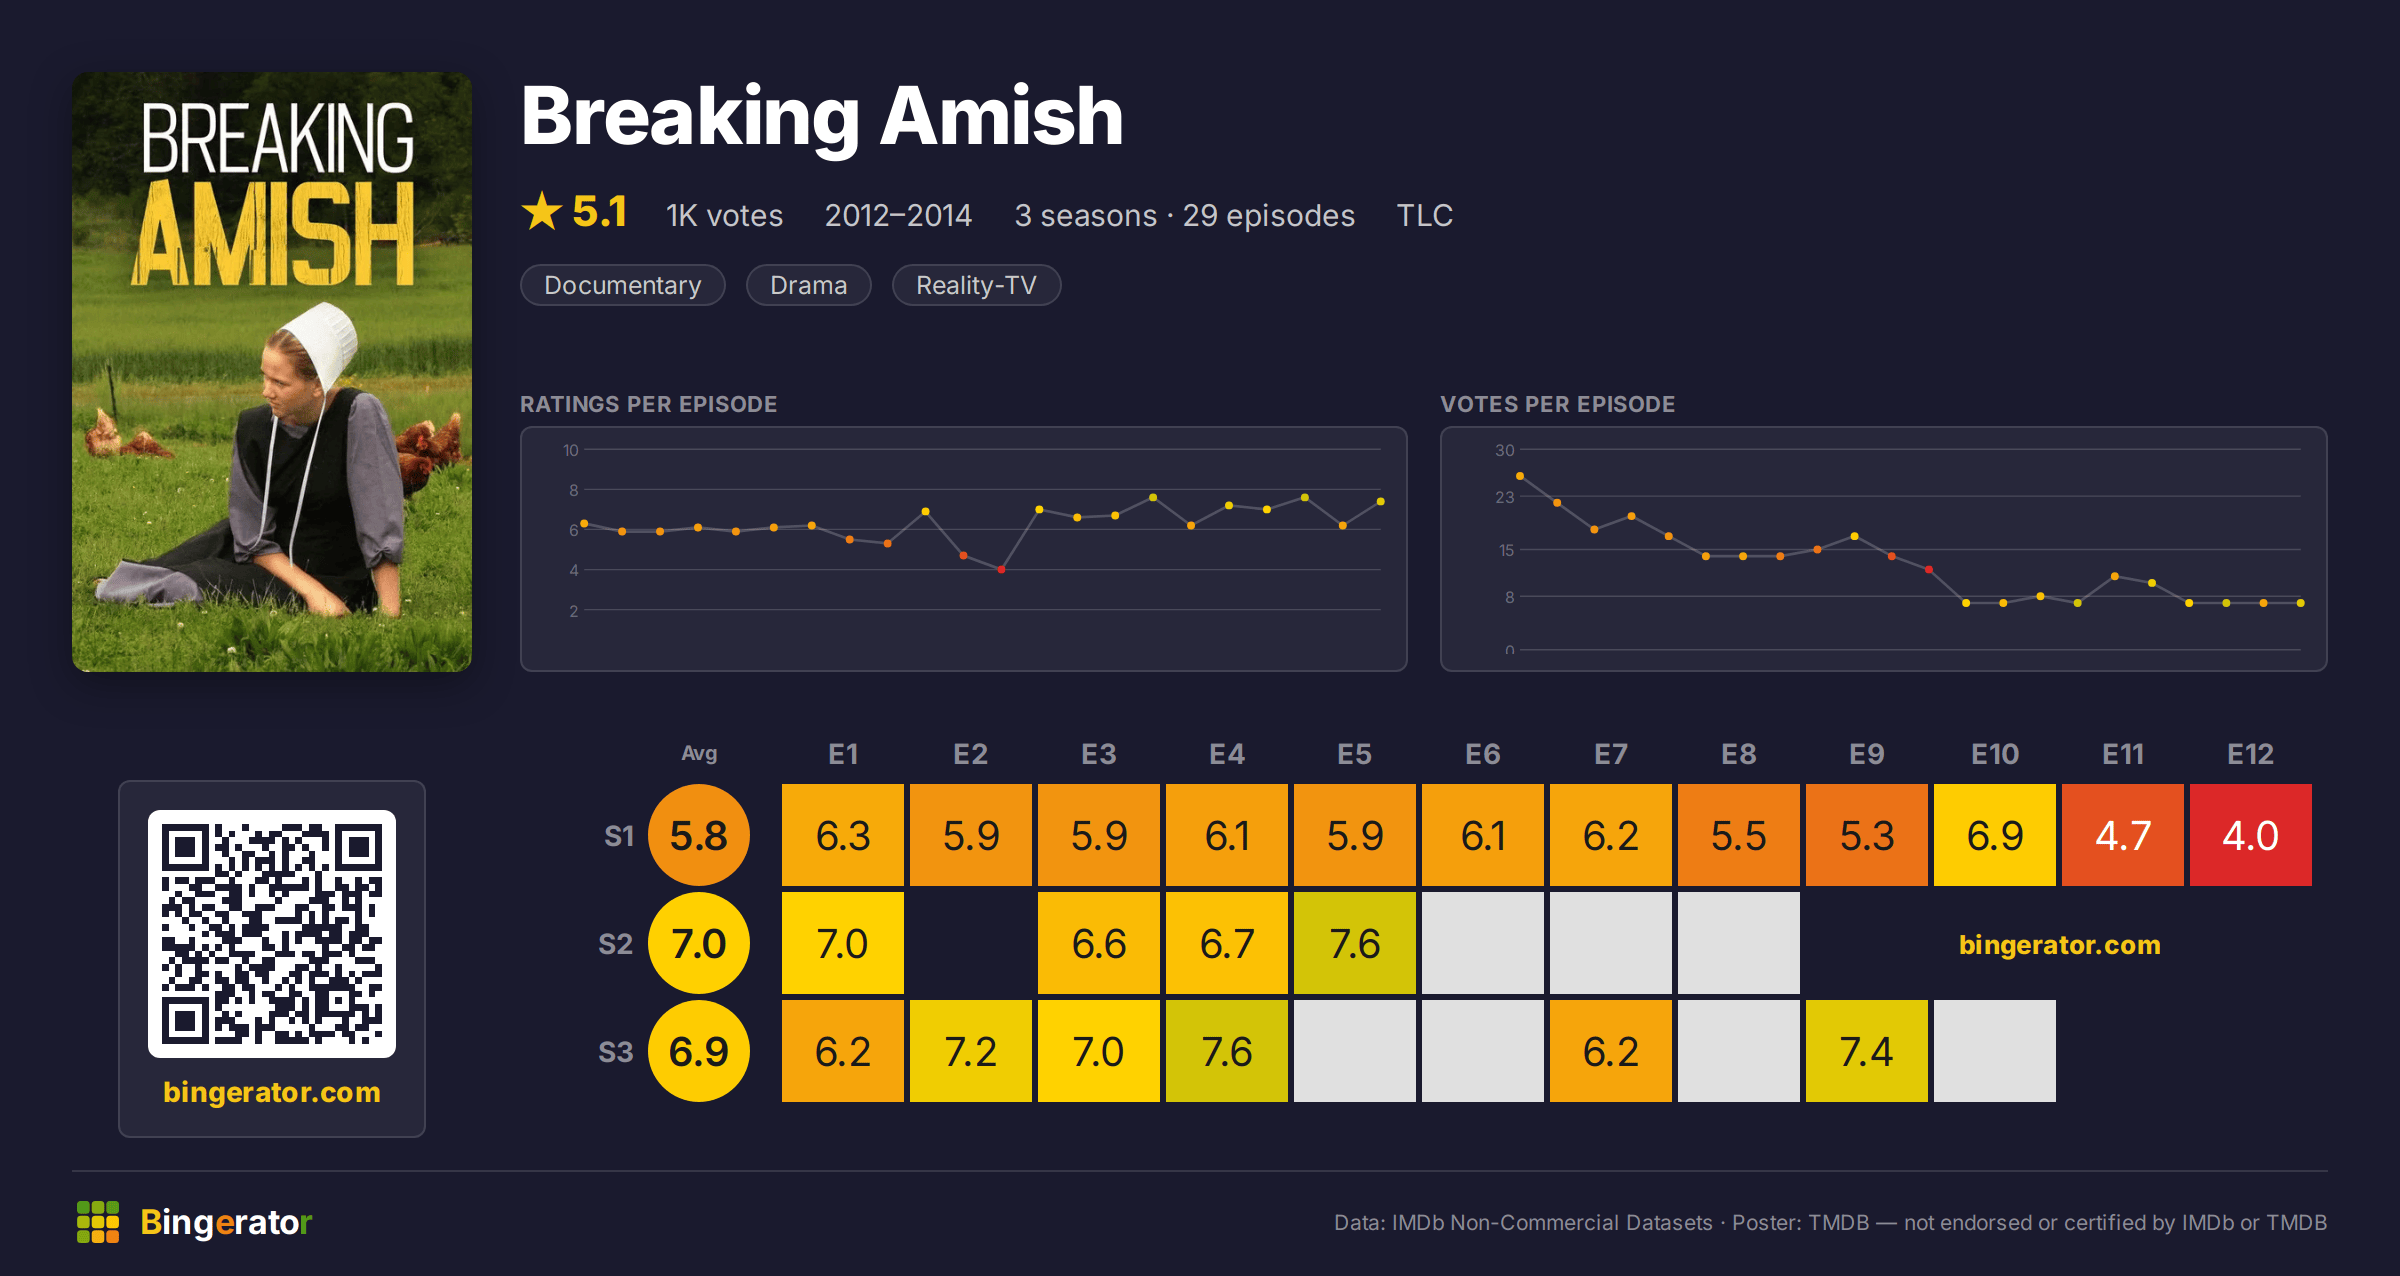Click the Documentary genre tag
This screenshot has width=2400, height=1276.
coord(623,285)
